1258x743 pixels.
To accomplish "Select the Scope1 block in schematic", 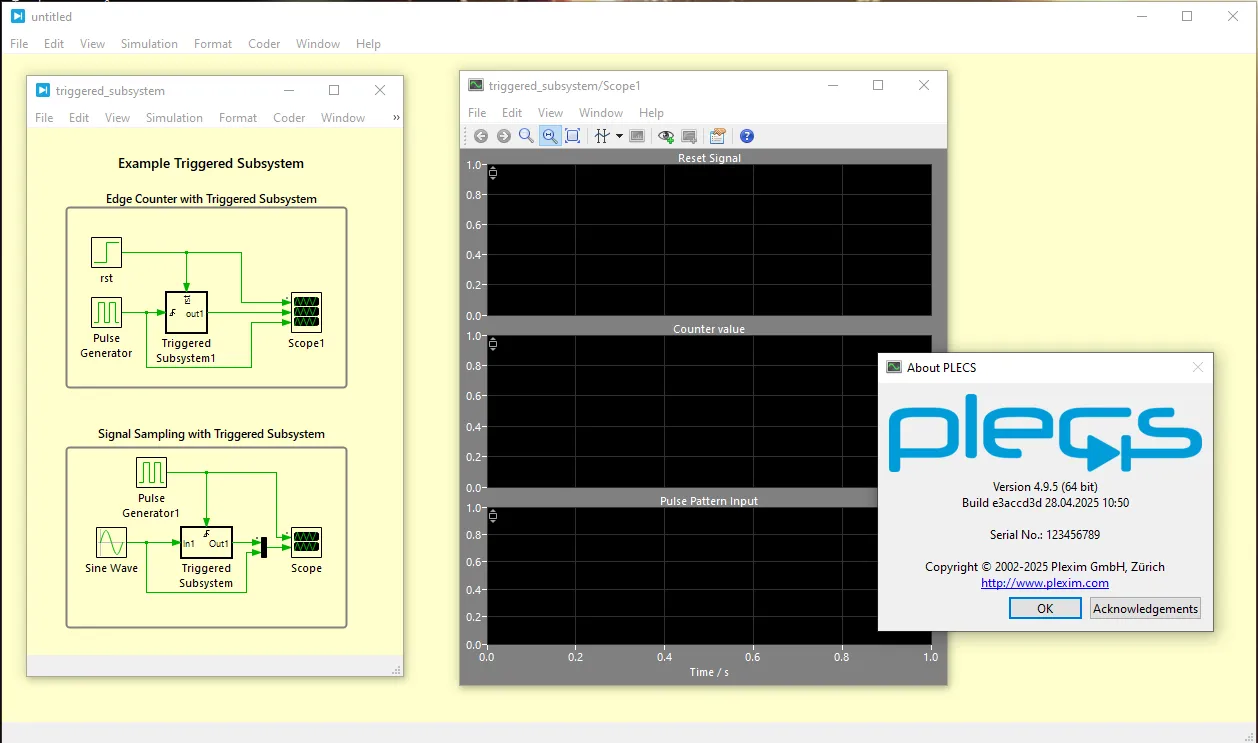I will [x=306, y=313].
